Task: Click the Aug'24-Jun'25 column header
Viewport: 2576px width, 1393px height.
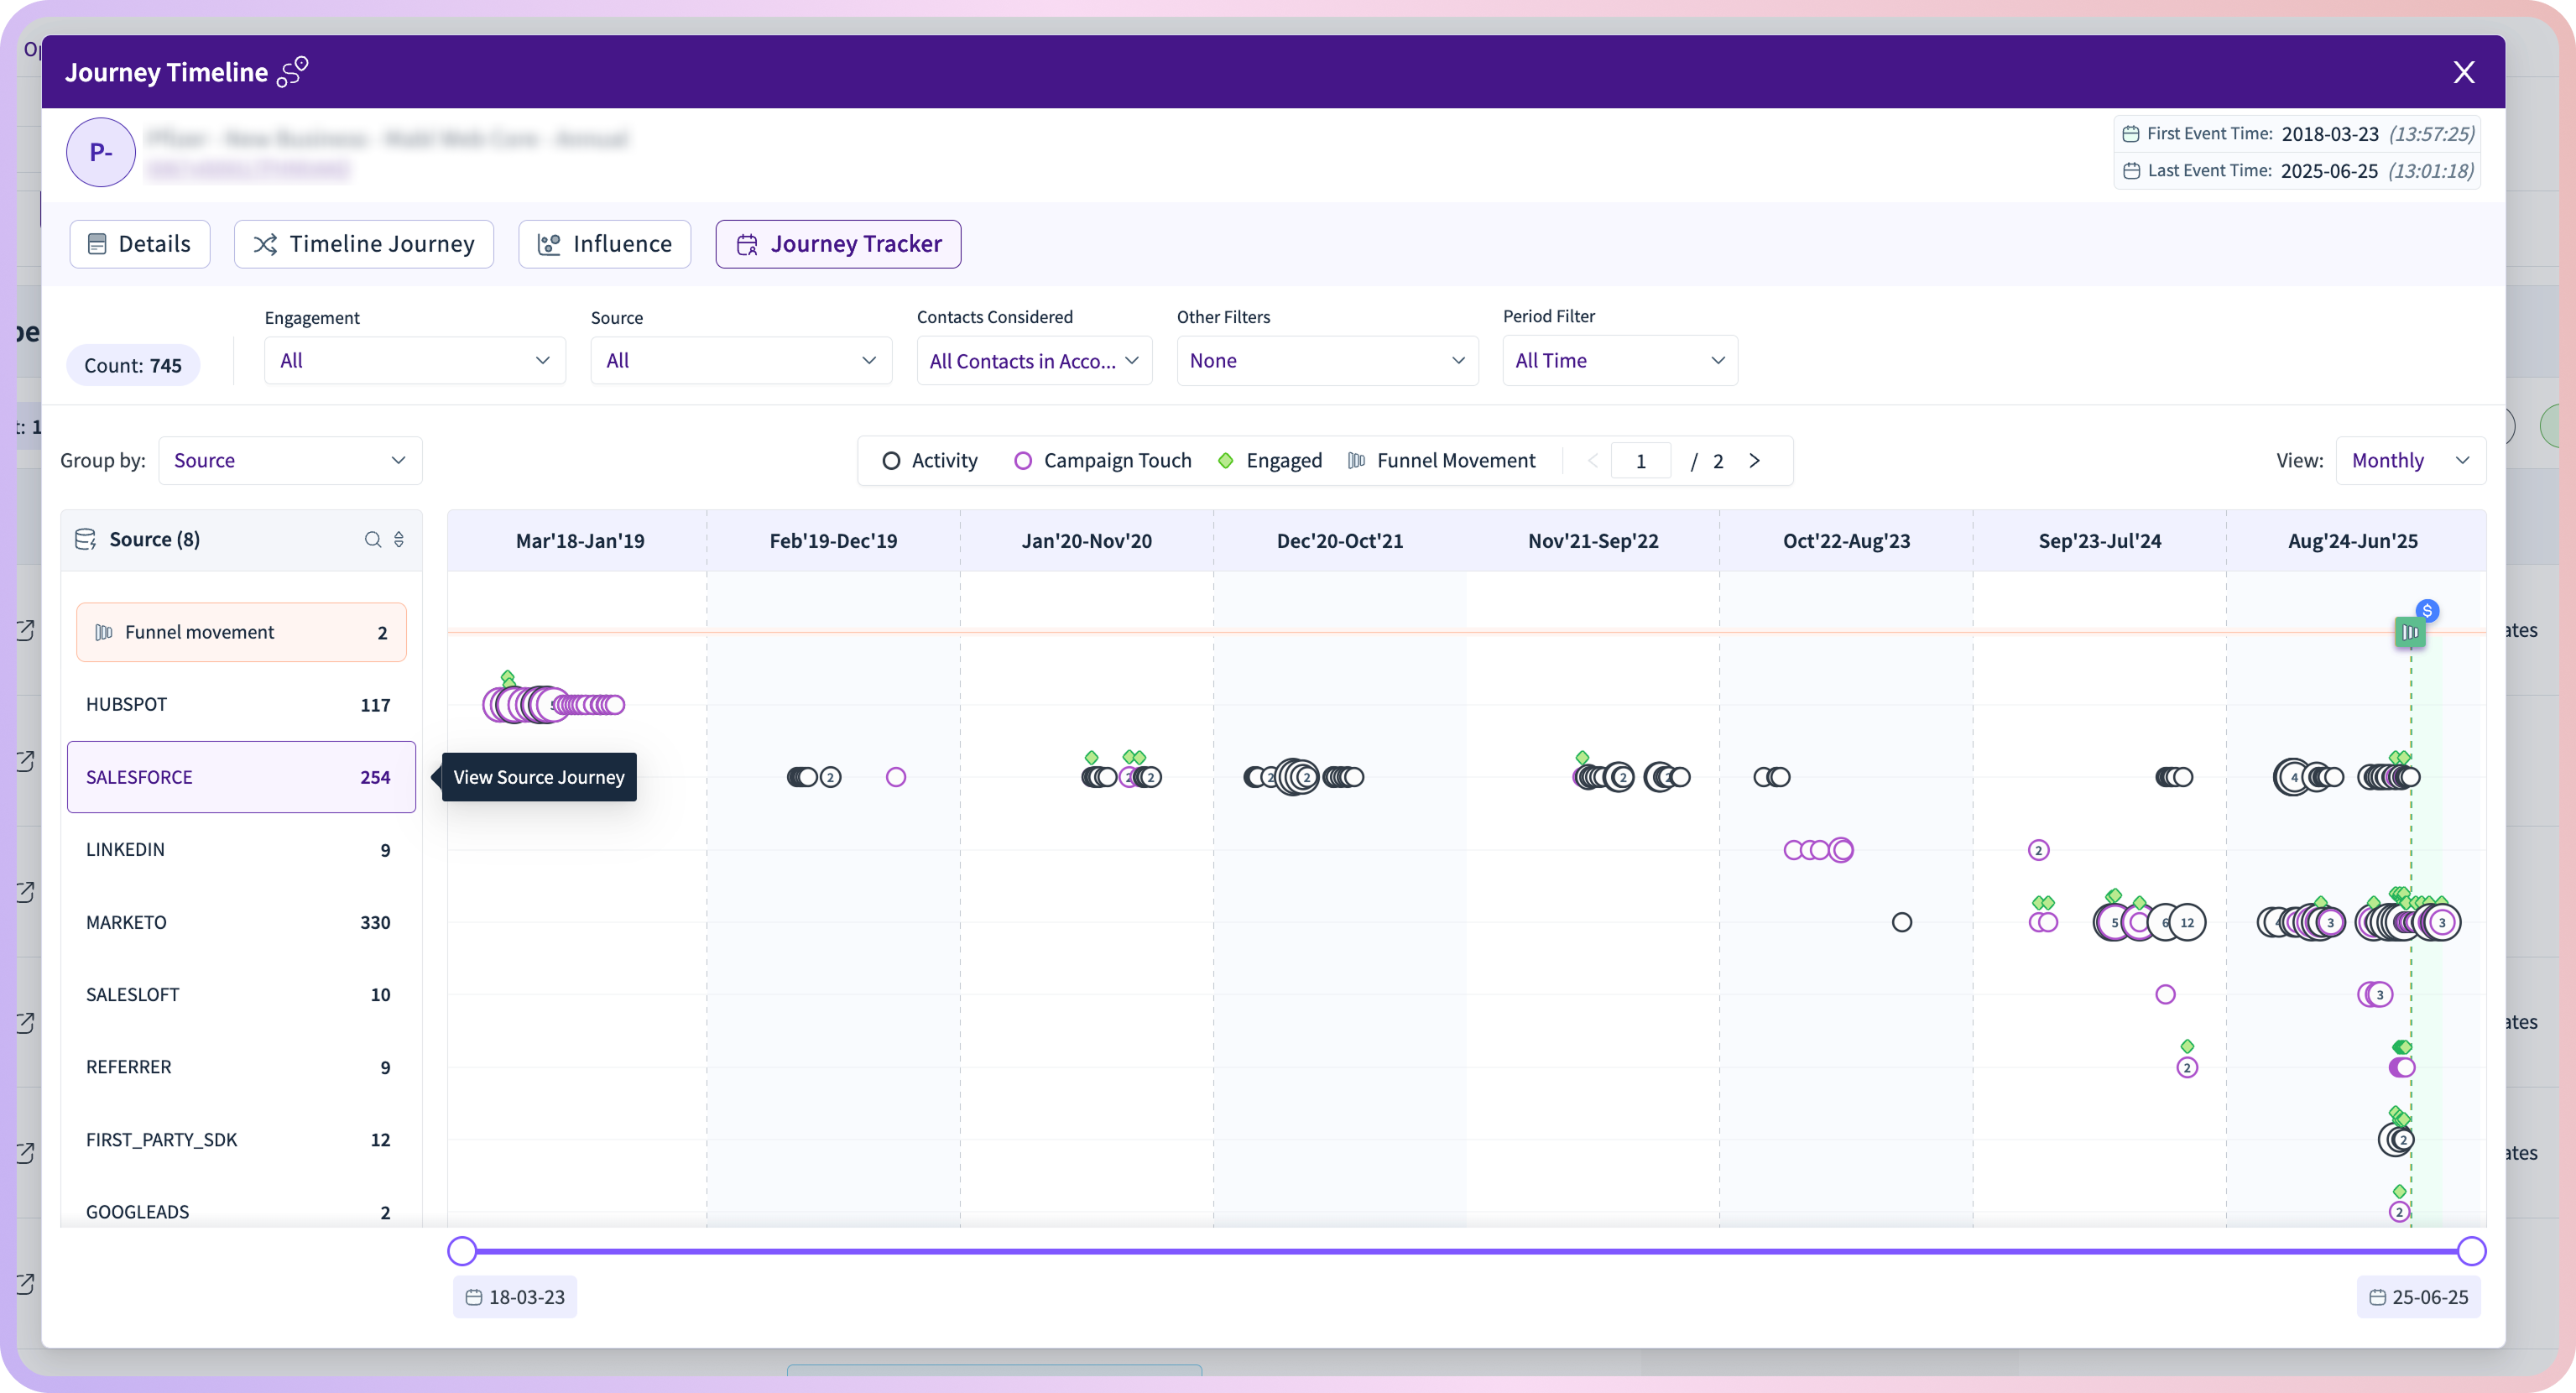Action: 2352,541
